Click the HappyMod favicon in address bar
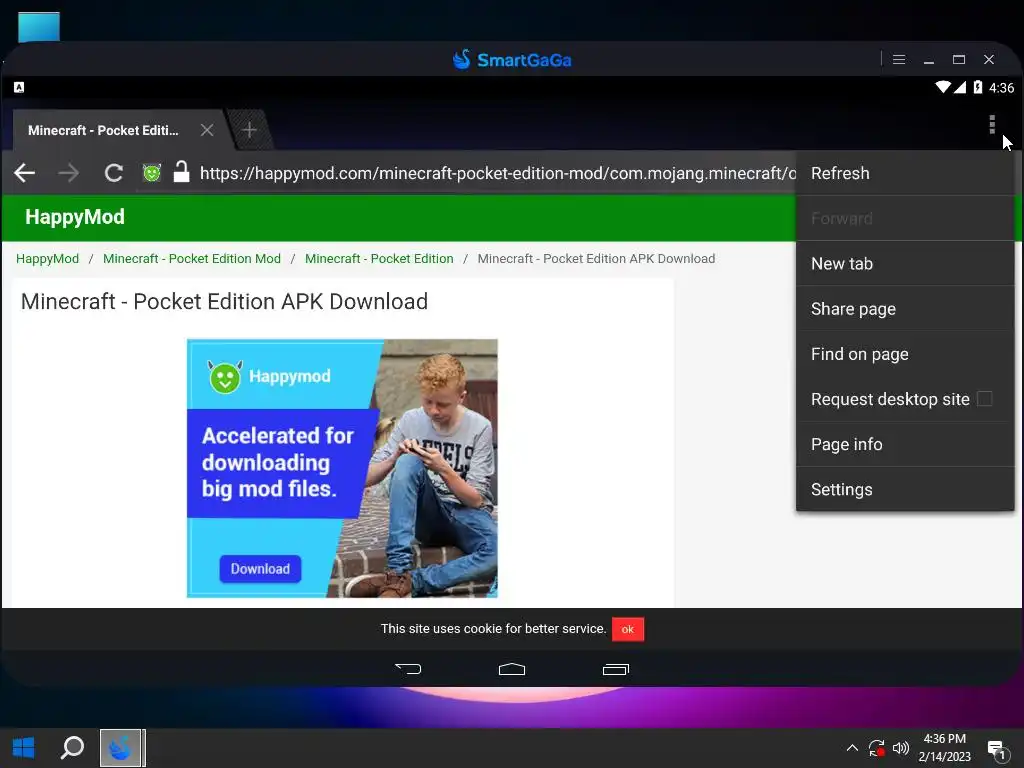 pyautogui.click(x=152, y=173)
